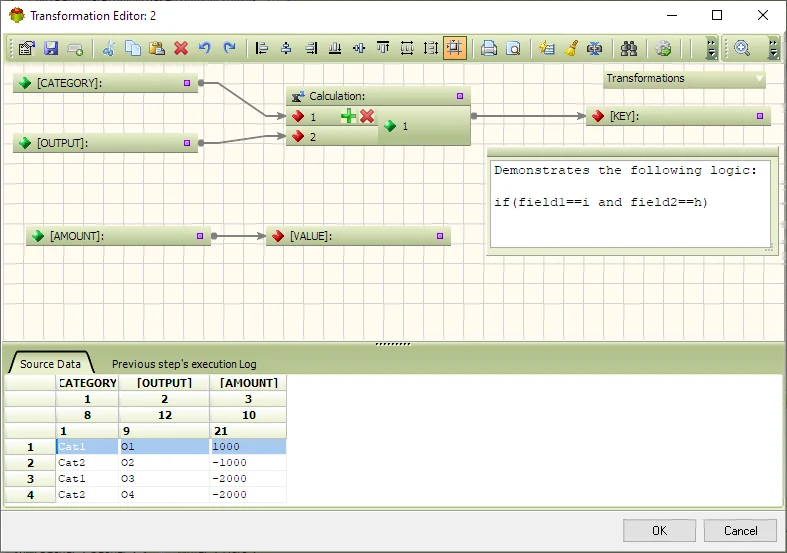Click the binoculars Find icon
Viewport: 787px width, 553px height.
(628, 48)
